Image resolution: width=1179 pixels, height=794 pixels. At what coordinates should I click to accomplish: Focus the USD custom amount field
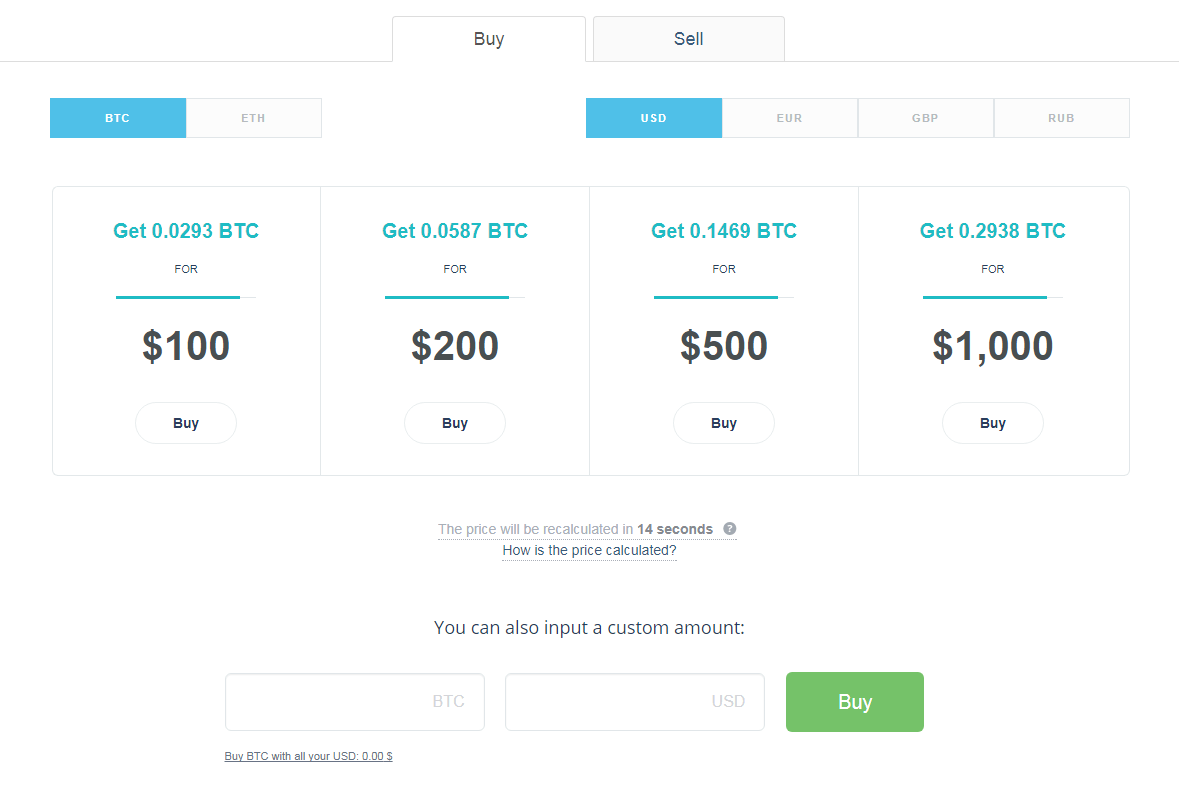click(x=635, y=702)
